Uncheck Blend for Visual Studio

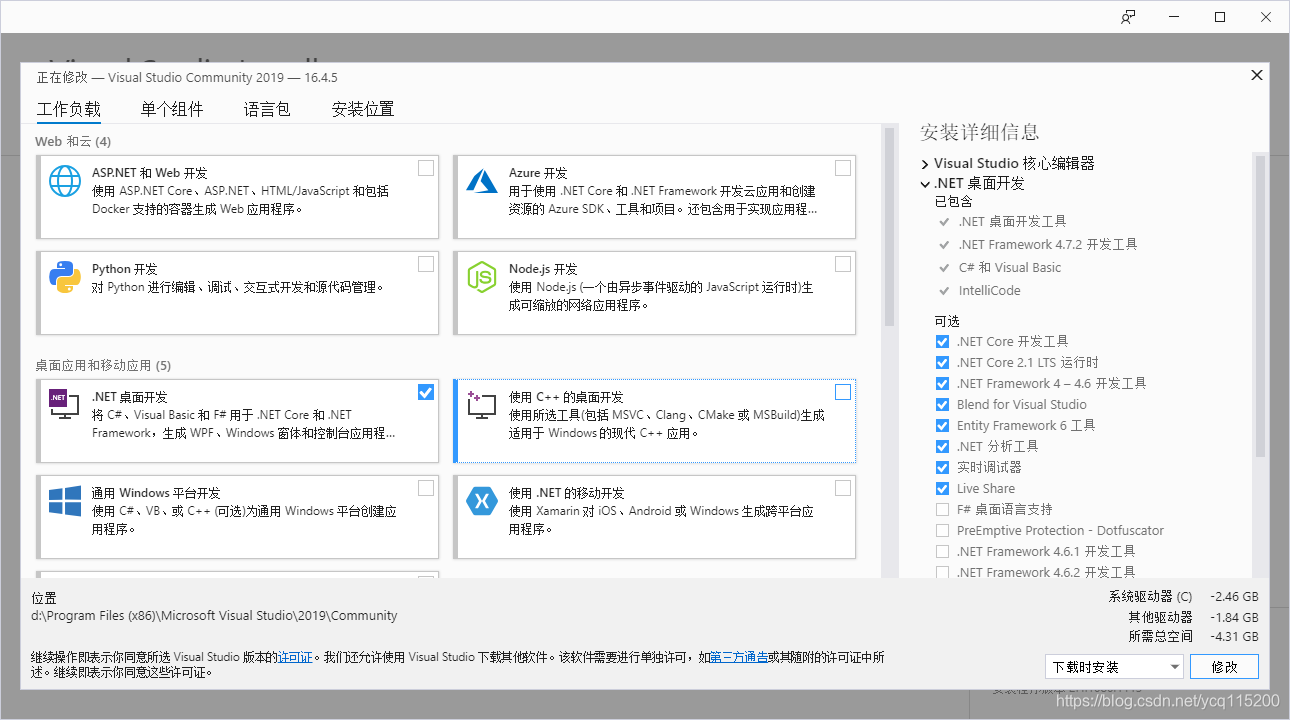[942, 404]
